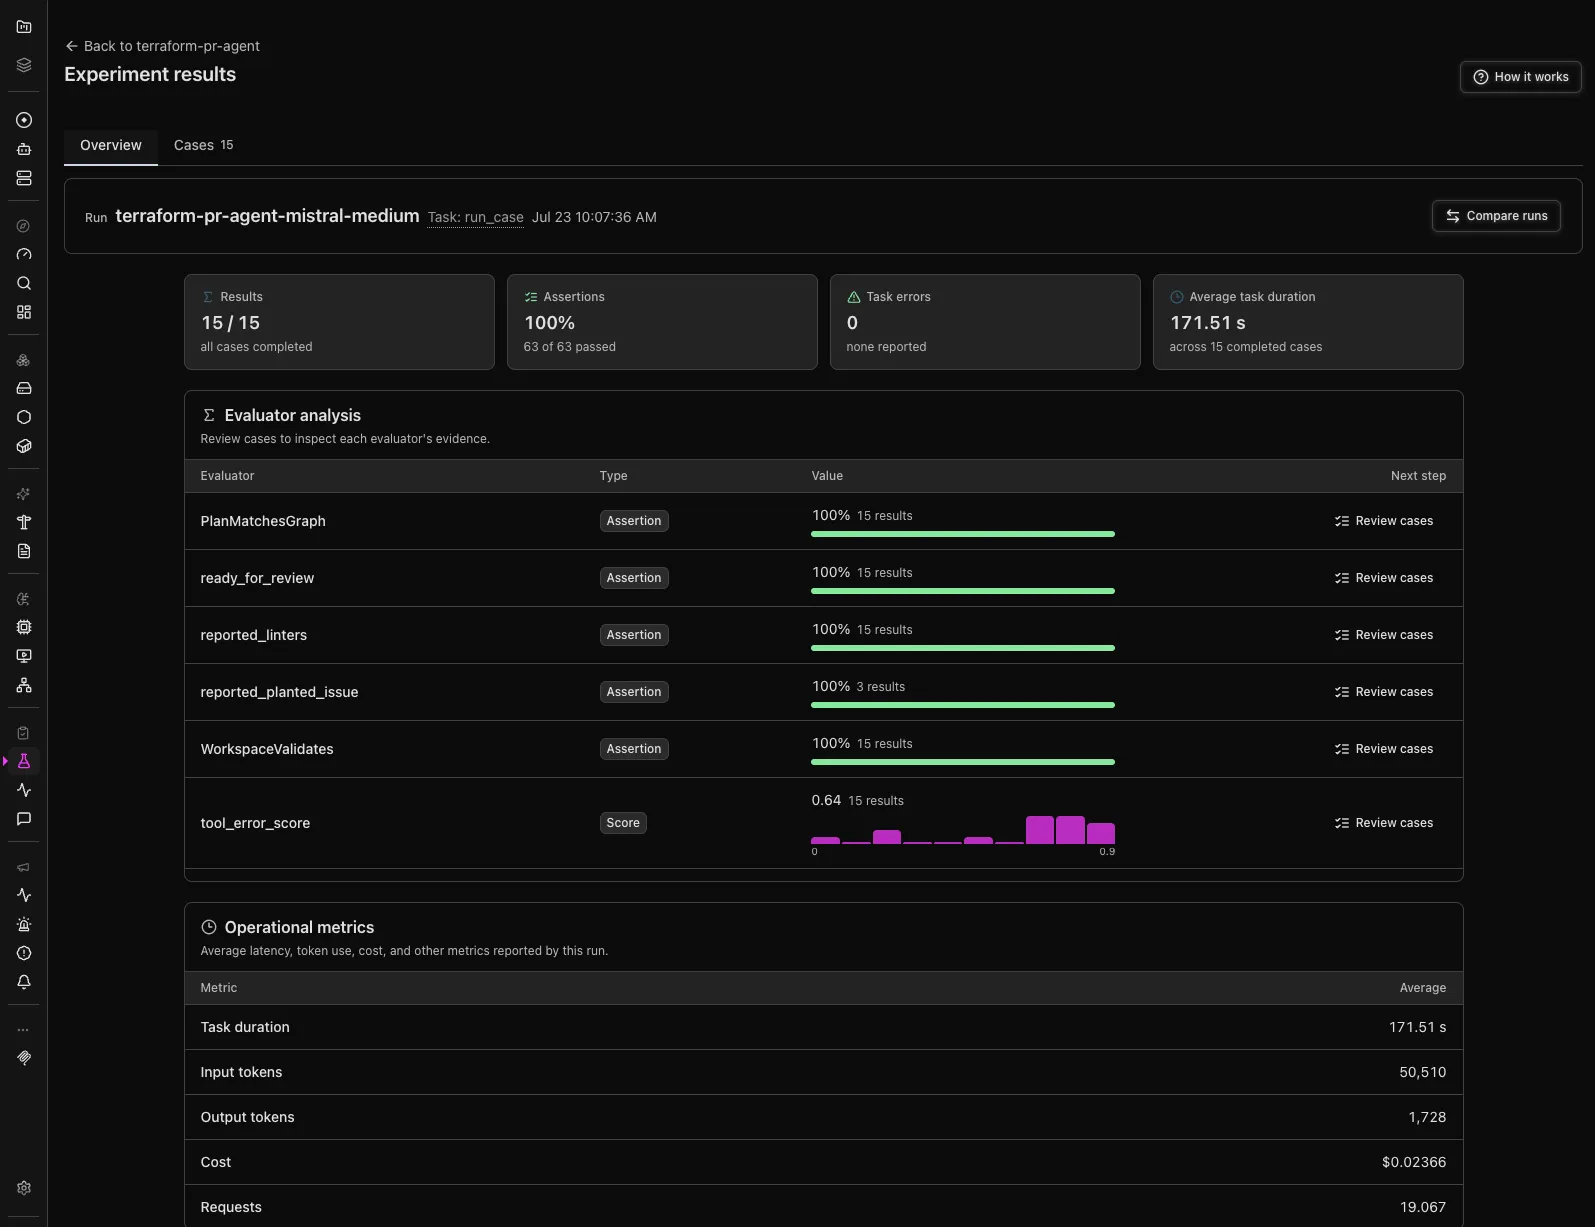Review cases for tool_error_score
This screenshot has height=1227, width=1595.
click(x=1383, y=823)
